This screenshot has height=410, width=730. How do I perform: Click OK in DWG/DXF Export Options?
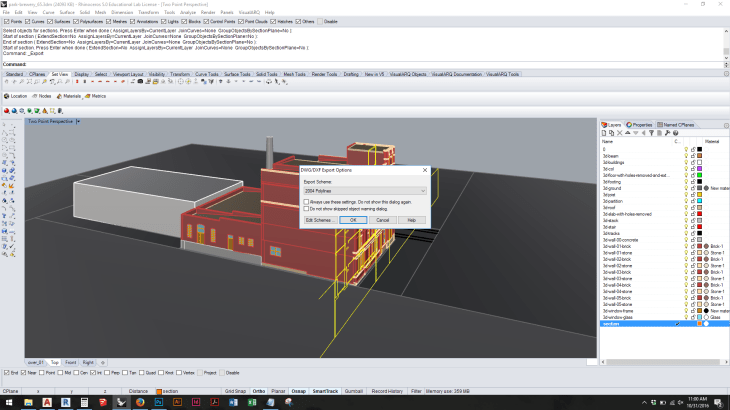353,219
